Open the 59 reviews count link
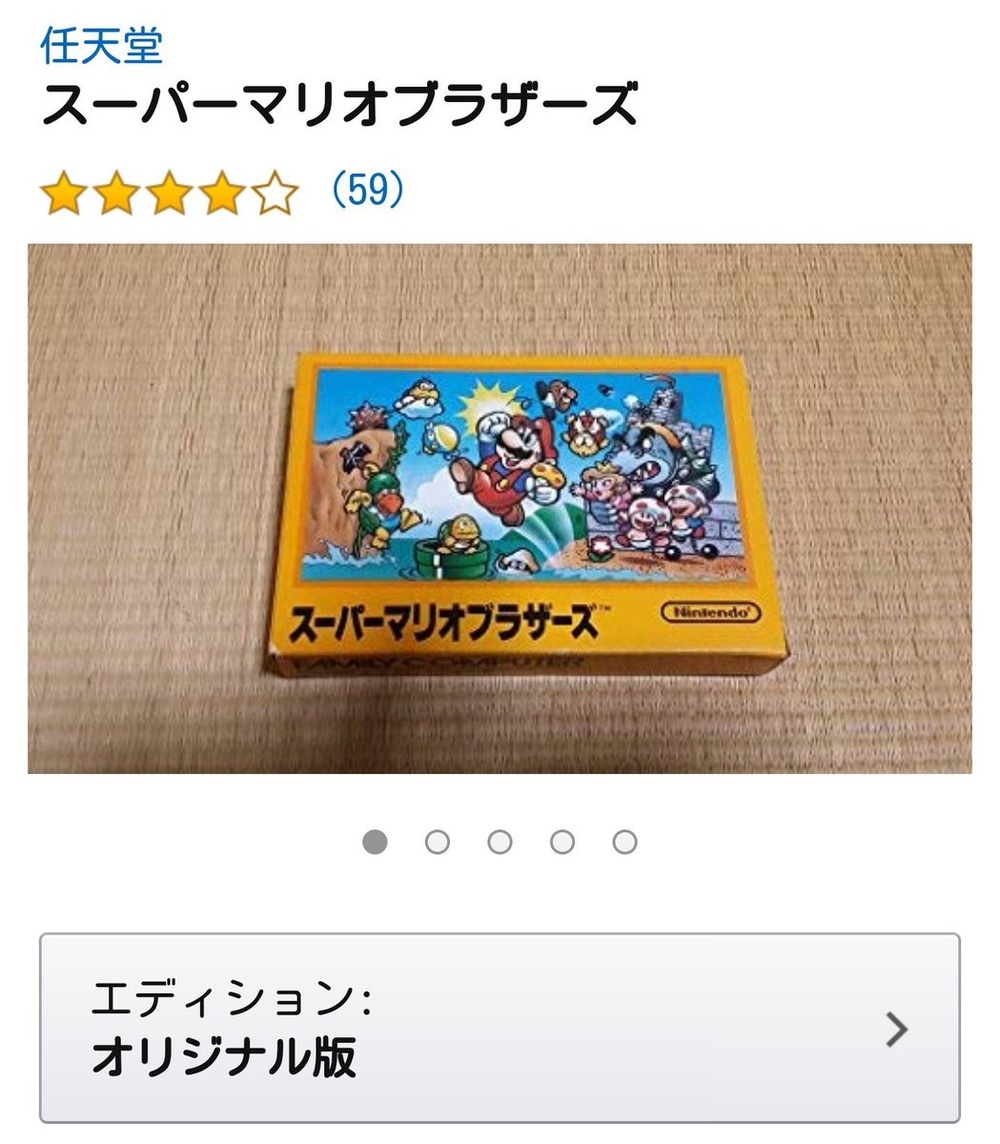Viewport: 1000px width, 1144px height. (x=367, y=190)
